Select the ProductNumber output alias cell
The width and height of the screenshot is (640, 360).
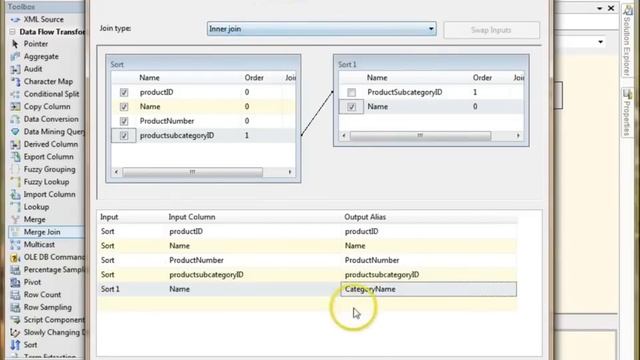tap(429, 260)
